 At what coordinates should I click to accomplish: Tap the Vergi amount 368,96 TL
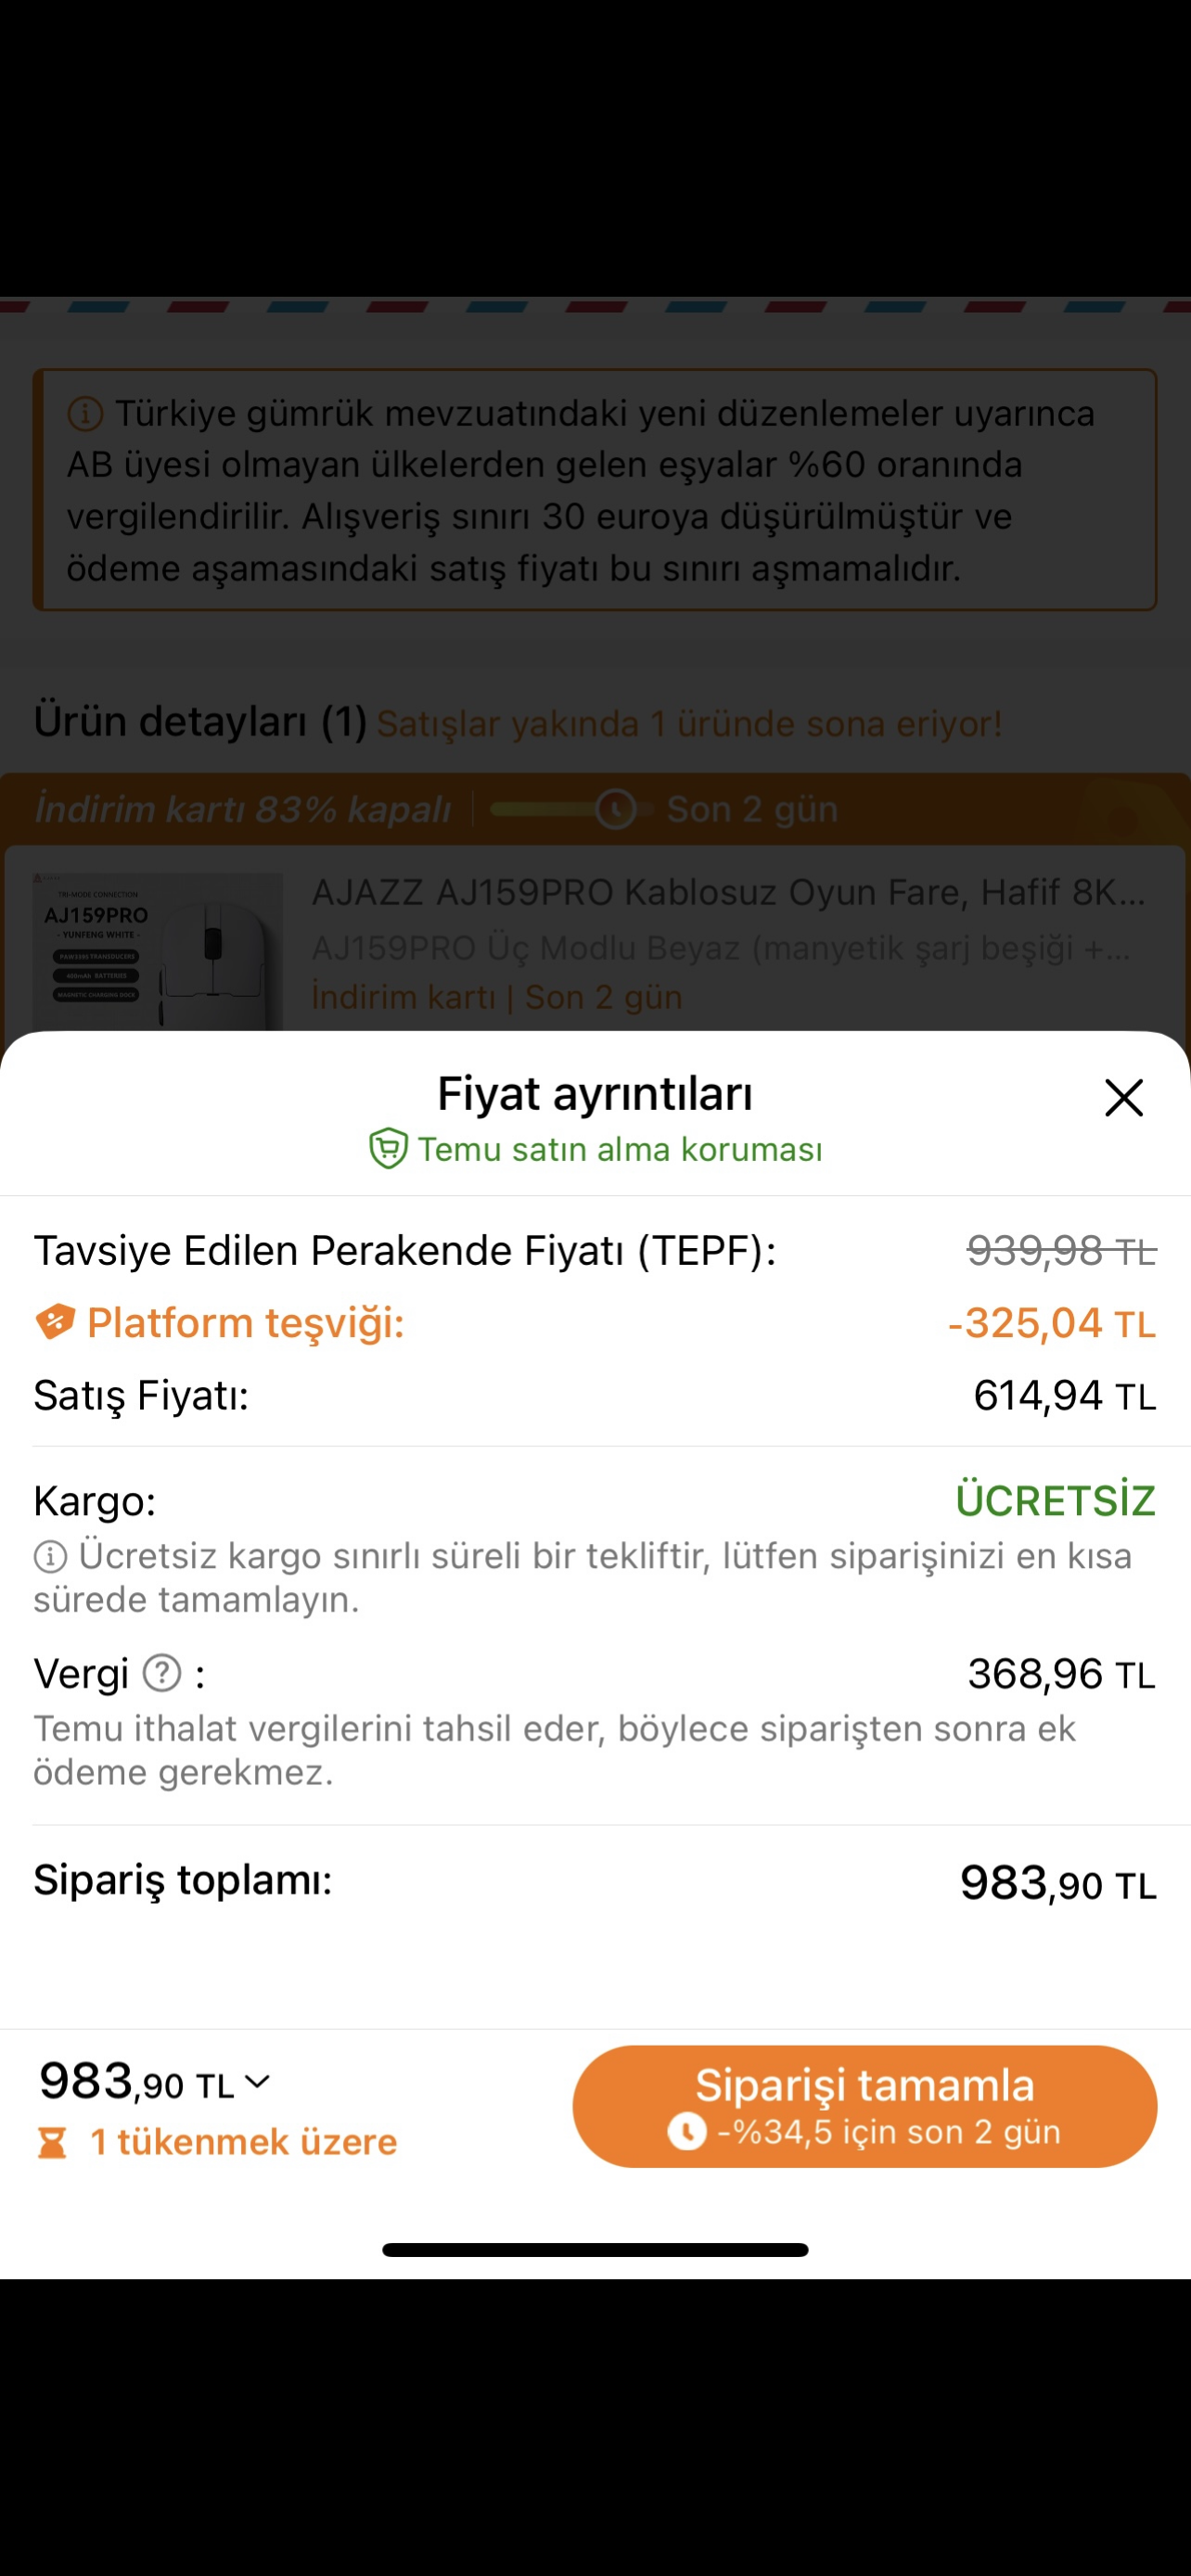click(x=1061, y=1673)
